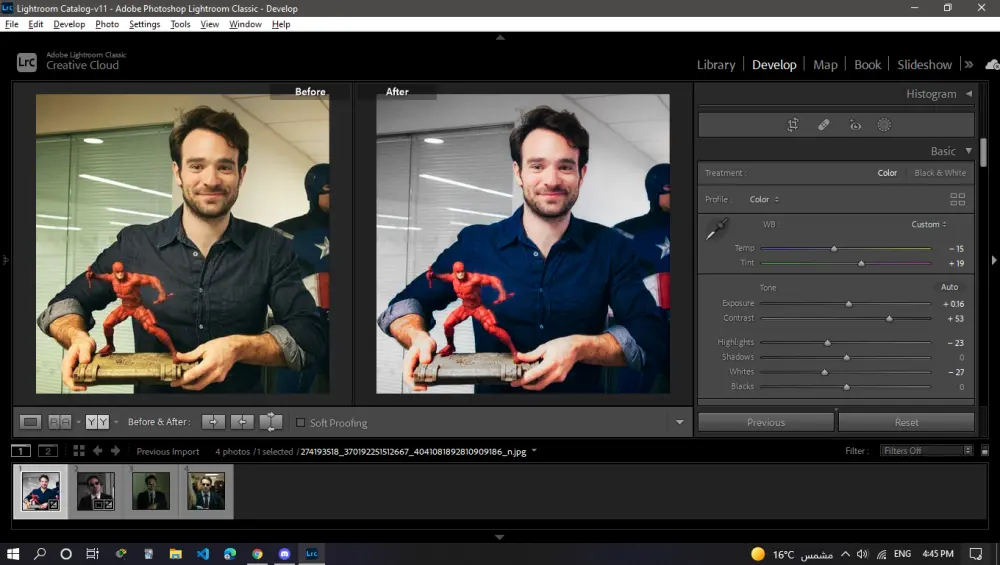Switch to Loupe view in toolbar

tap(31, 422)
